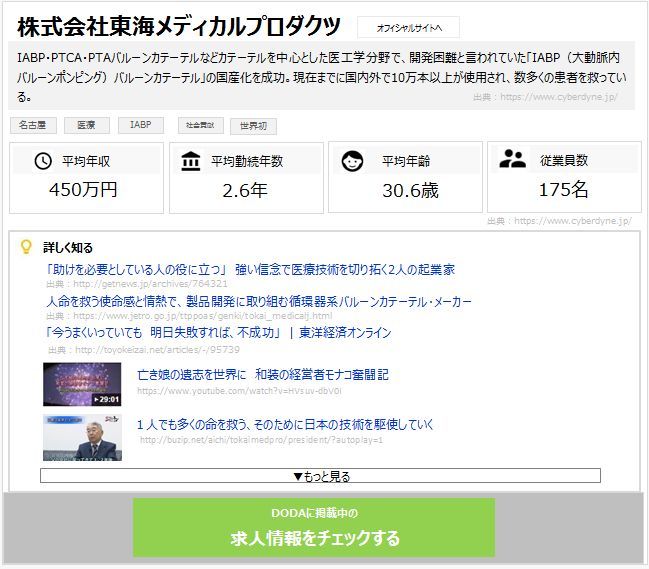Open article 人命を救う使命感と情熱で
This screenshot has width=649, height=569.
[259, 301]
